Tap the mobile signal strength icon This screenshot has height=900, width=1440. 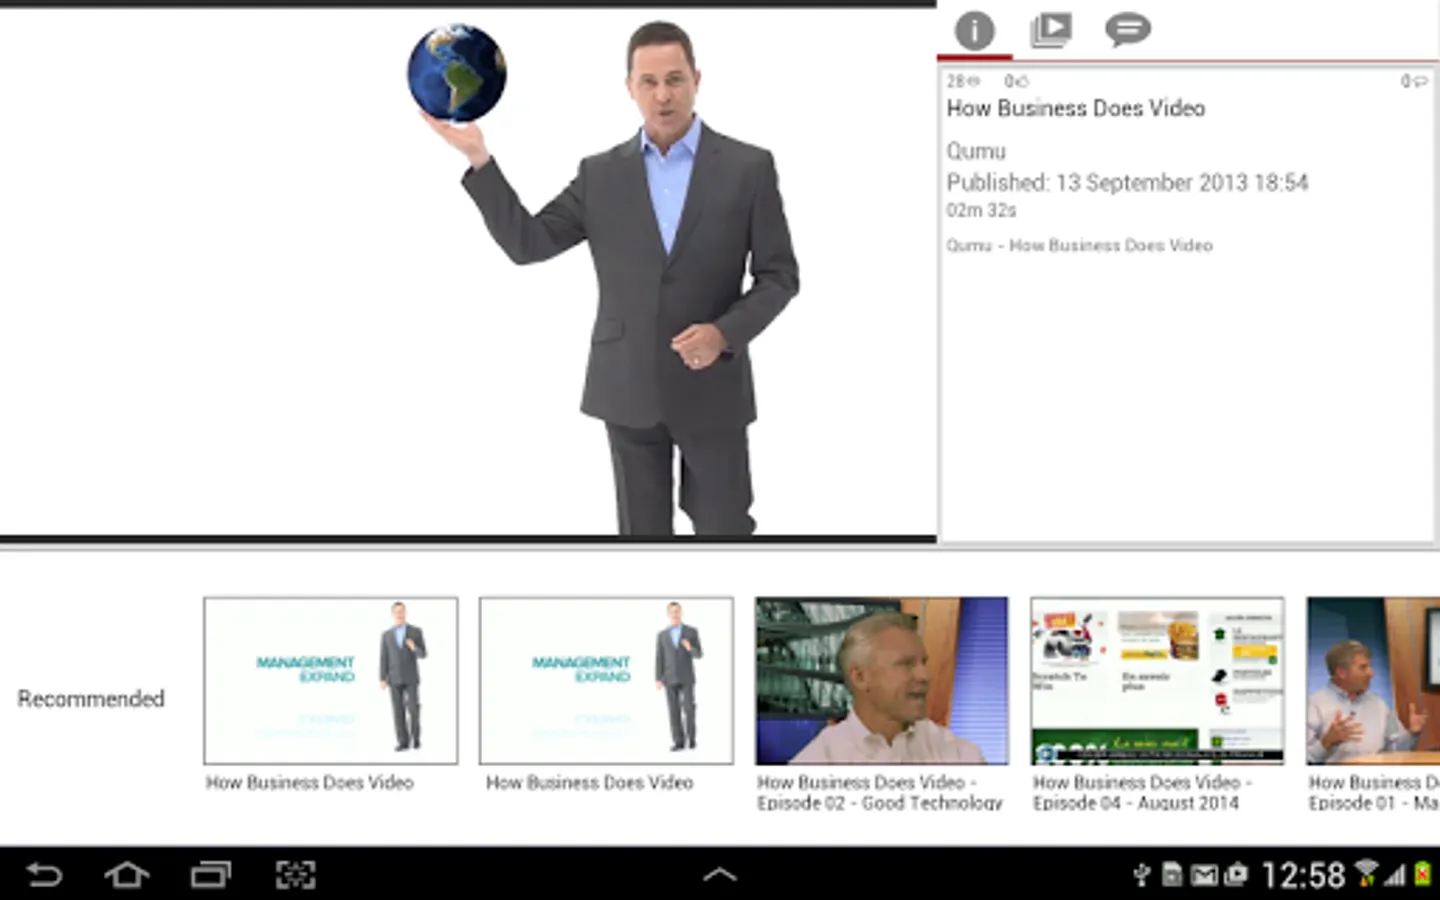click(1395, 876)
